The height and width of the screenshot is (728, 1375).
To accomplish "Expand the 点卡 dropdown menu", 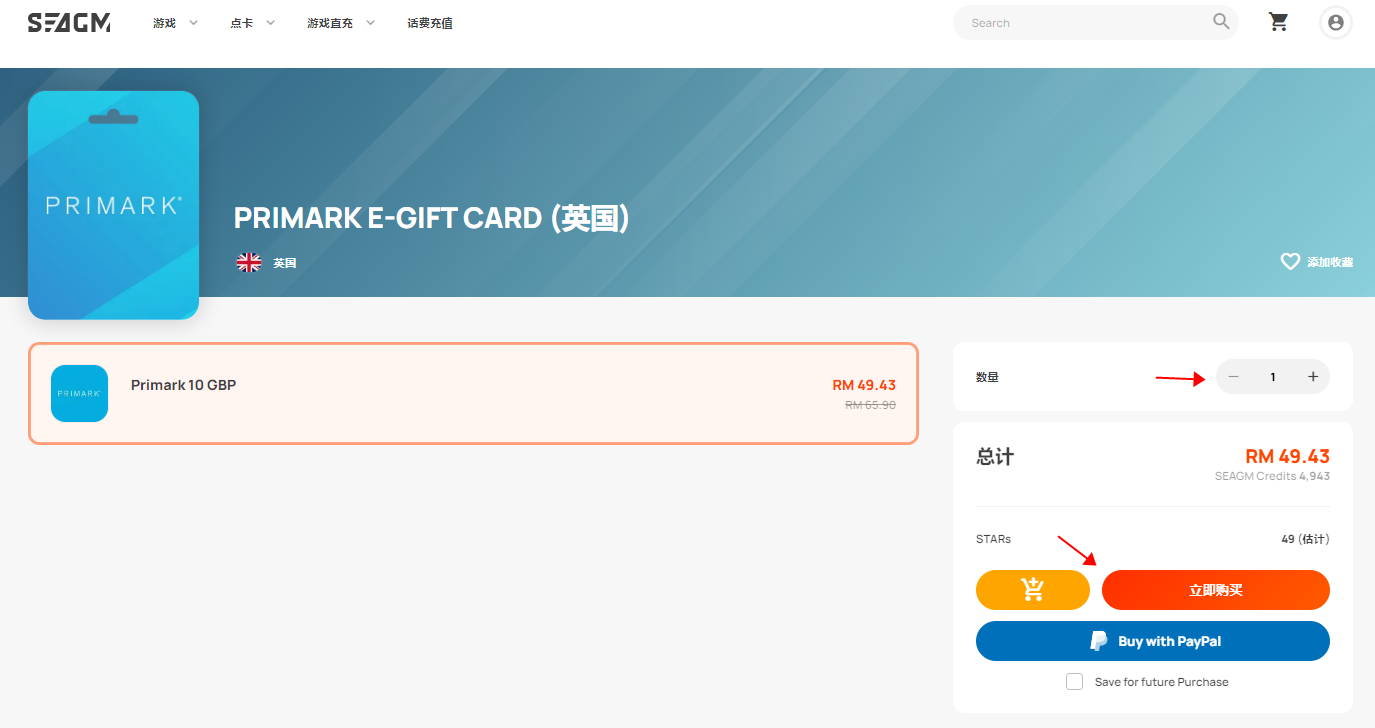I will 252,23.
